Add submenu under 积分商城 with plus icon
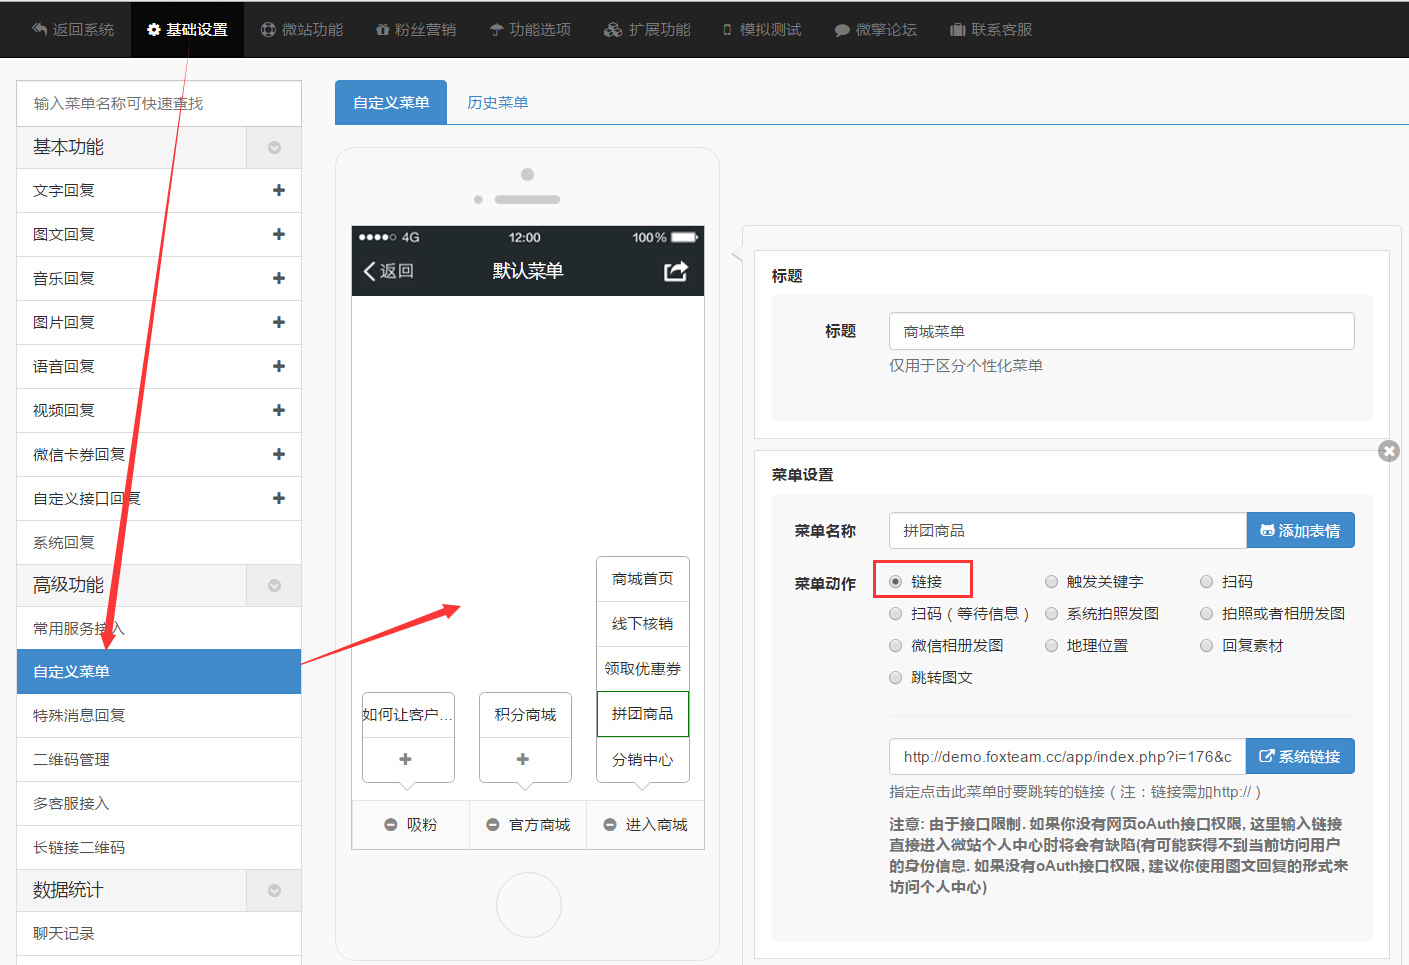 point(523,759)
